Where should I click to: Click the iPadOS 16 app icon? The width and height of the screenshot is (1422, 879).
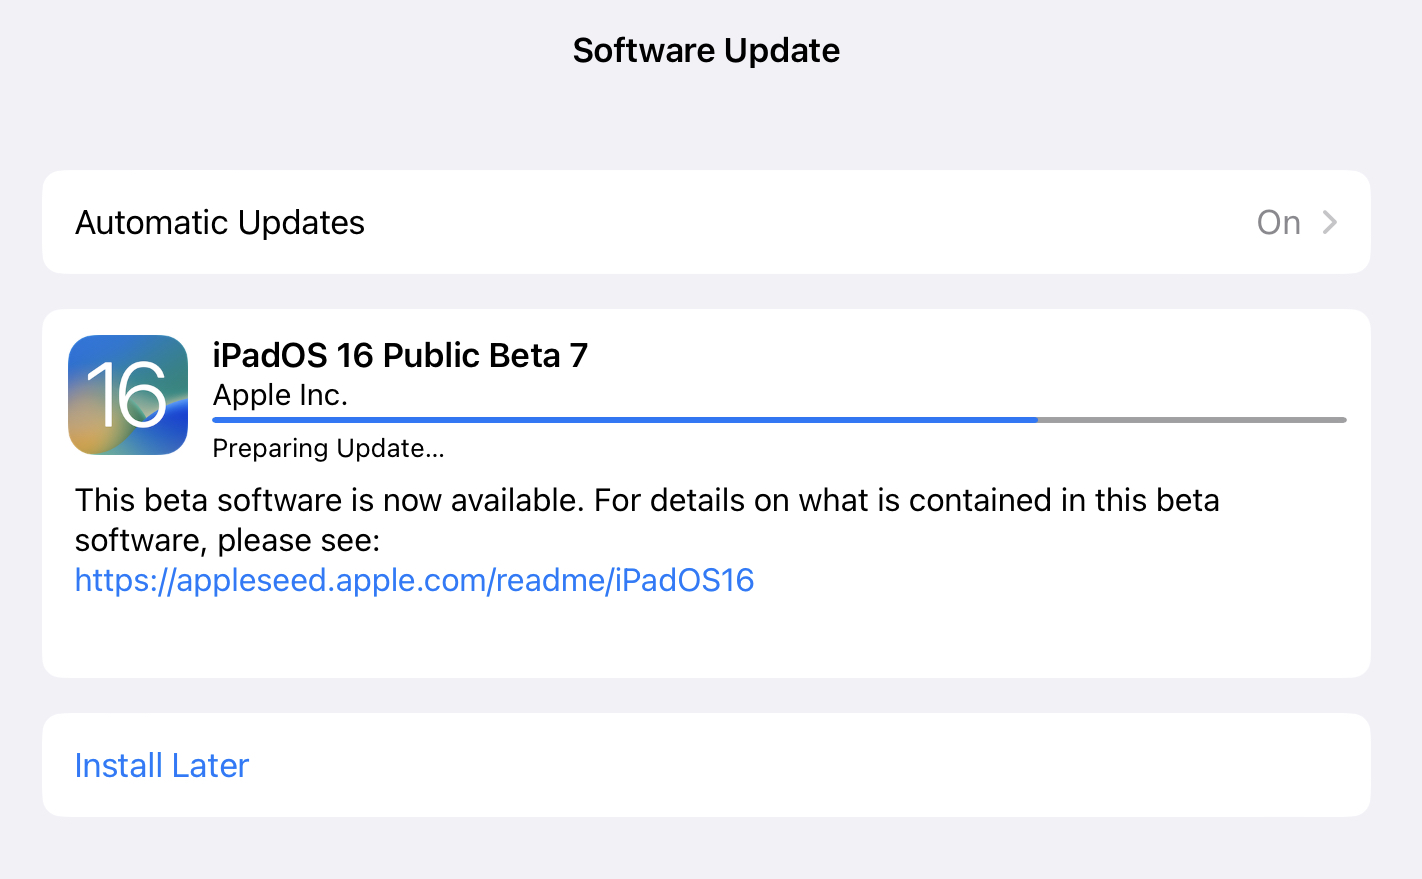point(128,395)
